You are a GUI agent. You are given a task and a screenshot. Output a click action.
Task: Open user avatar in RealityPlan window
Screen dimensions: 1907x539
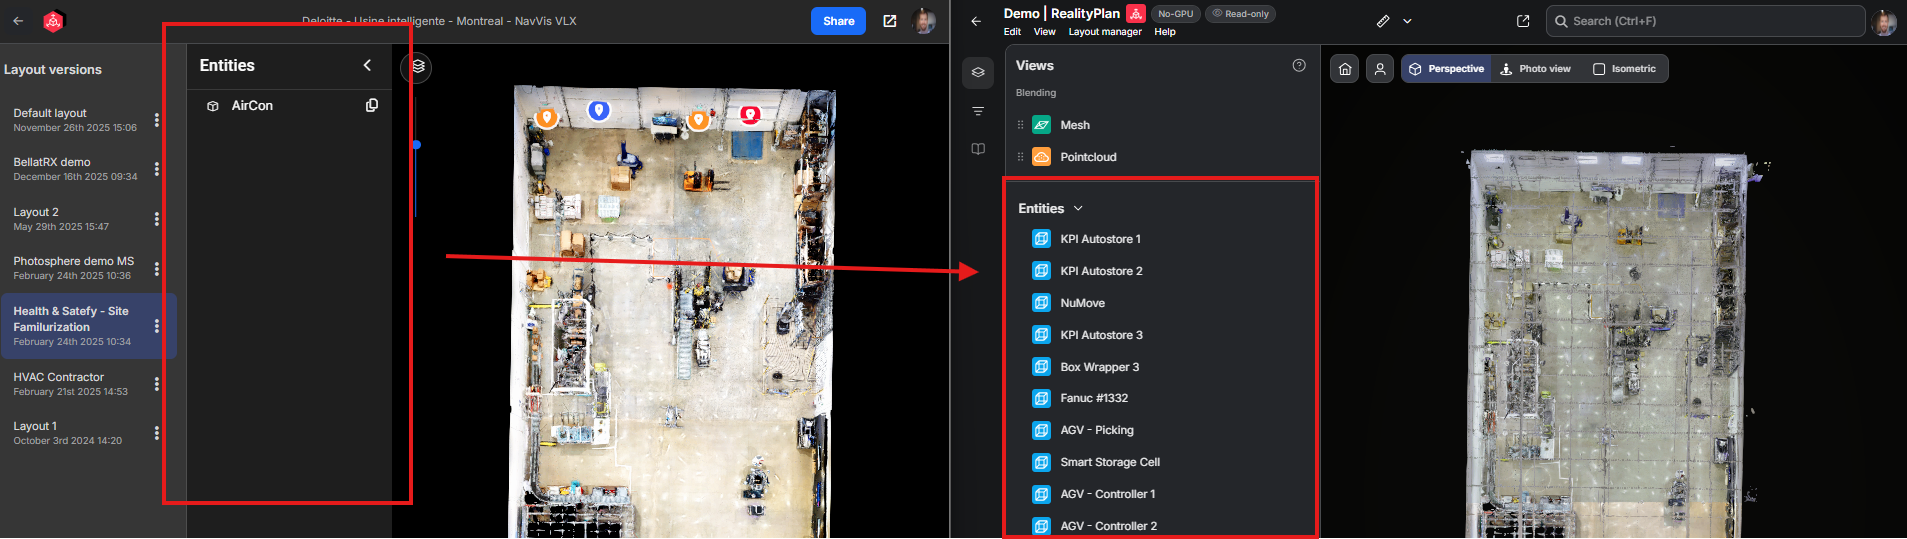tap(1884, 21)
